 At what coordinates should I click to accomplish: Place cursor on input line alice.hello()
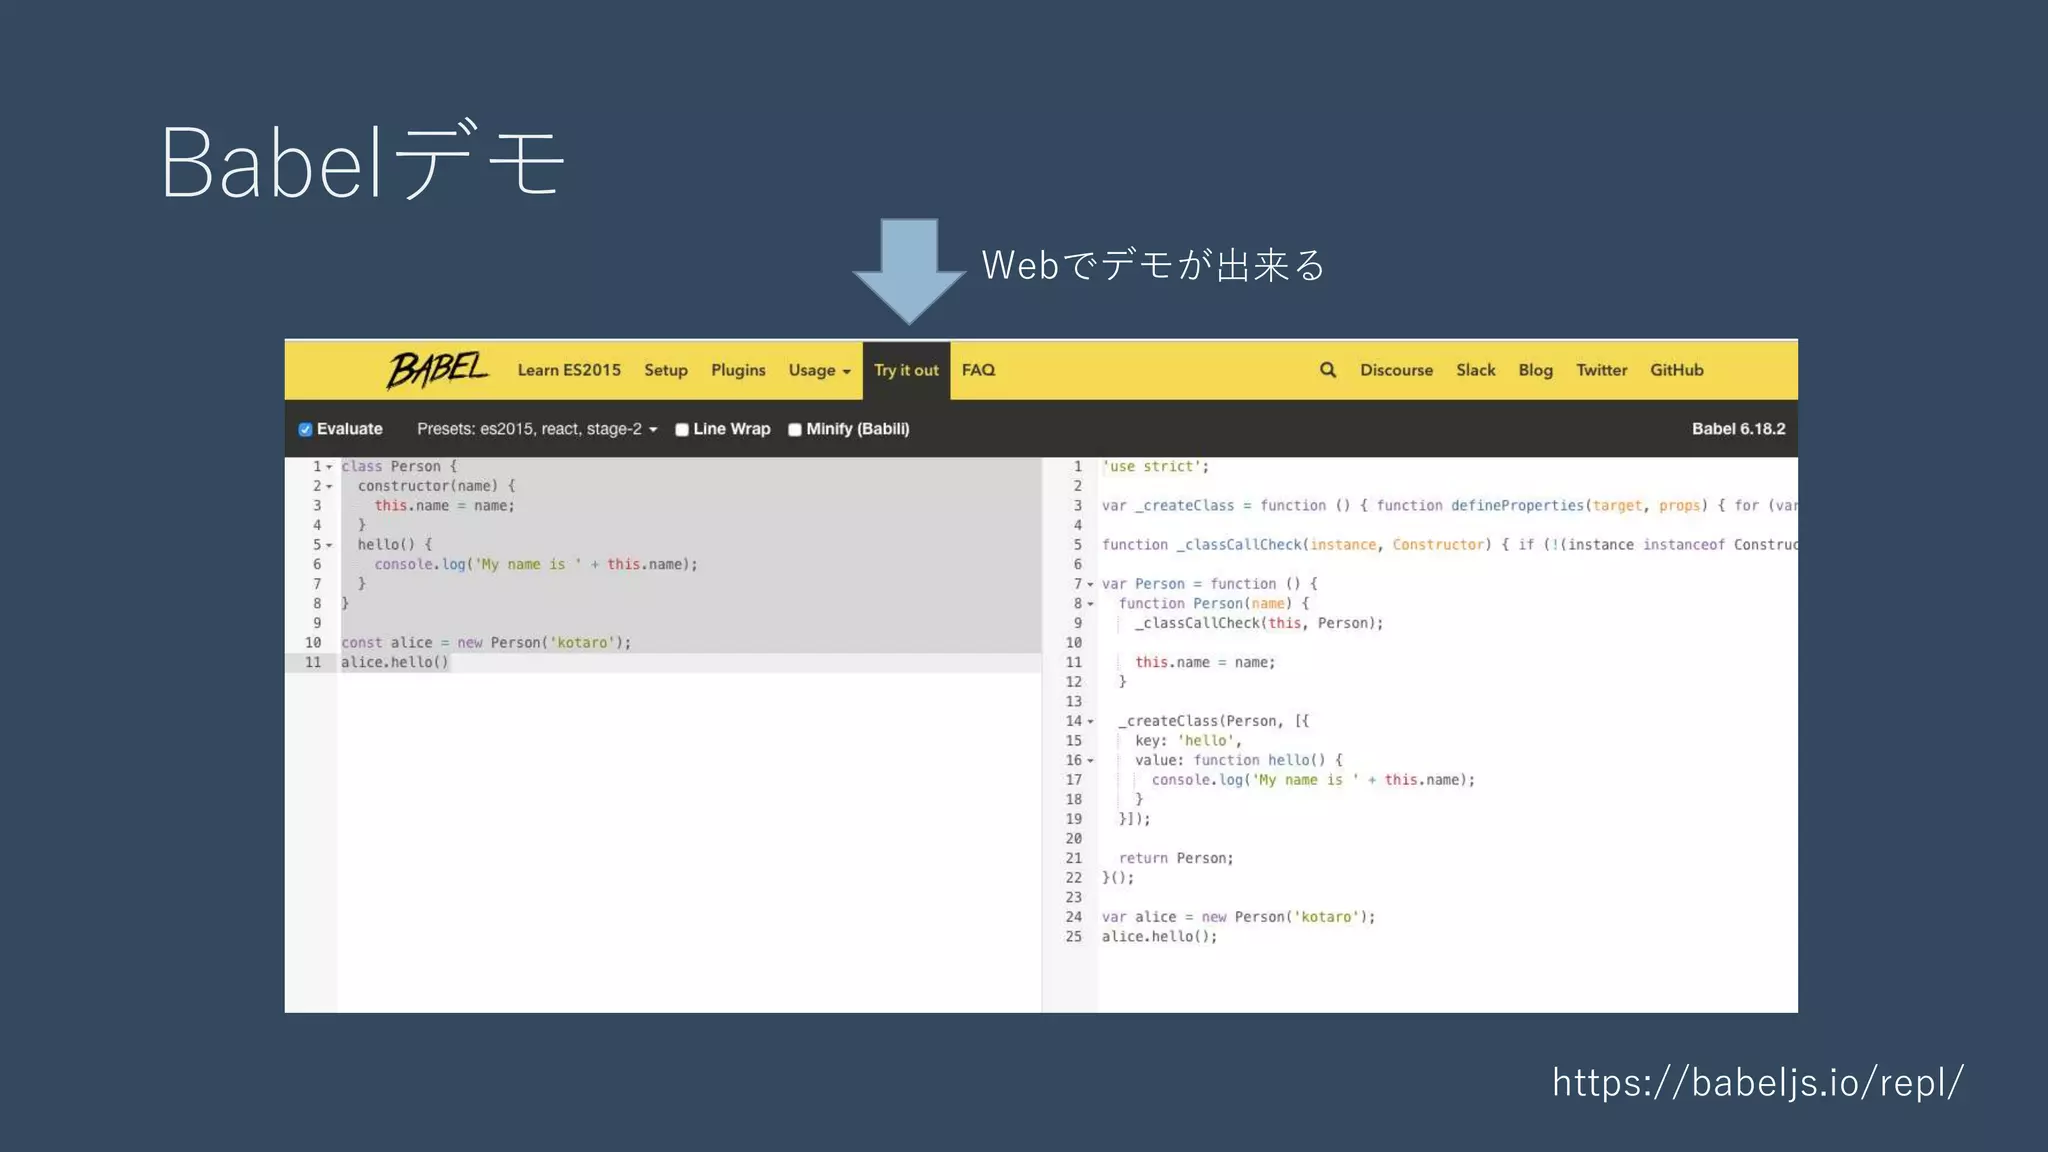coord(395,662)
